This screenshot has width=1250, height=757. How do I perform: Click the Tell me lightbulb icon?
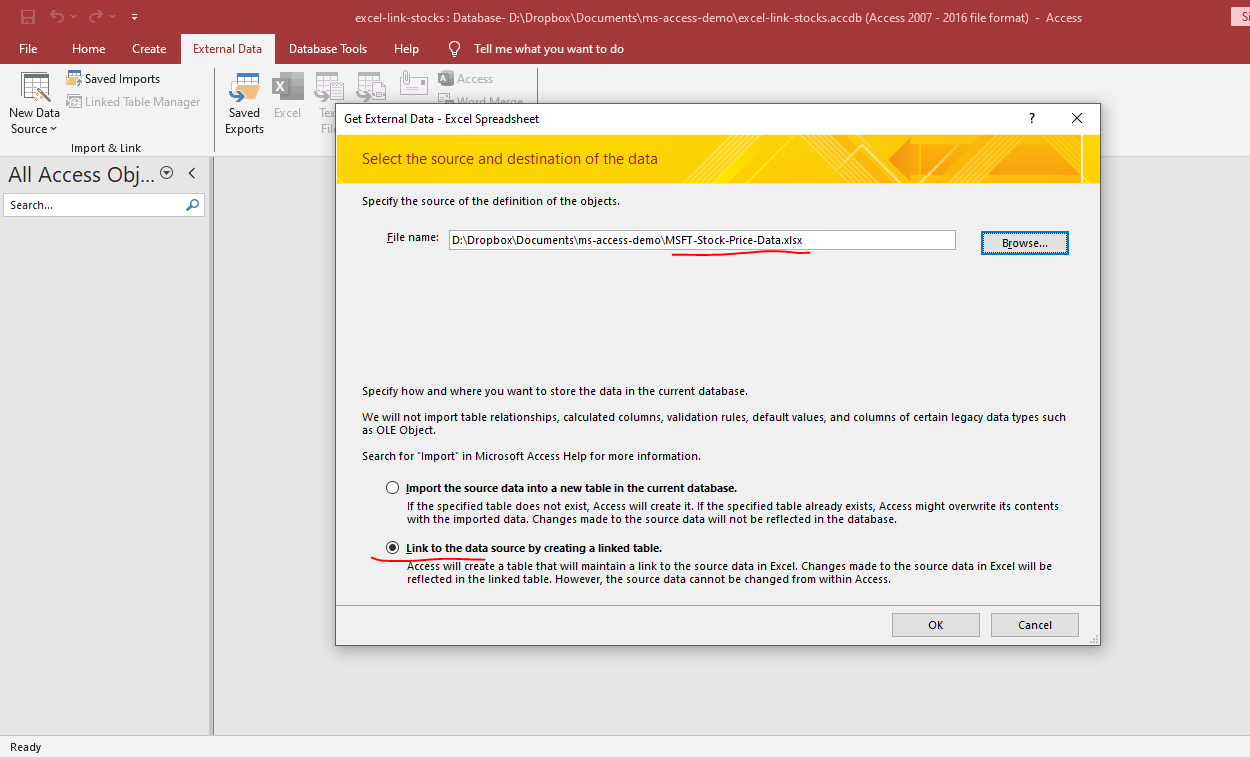click(455, 48)
